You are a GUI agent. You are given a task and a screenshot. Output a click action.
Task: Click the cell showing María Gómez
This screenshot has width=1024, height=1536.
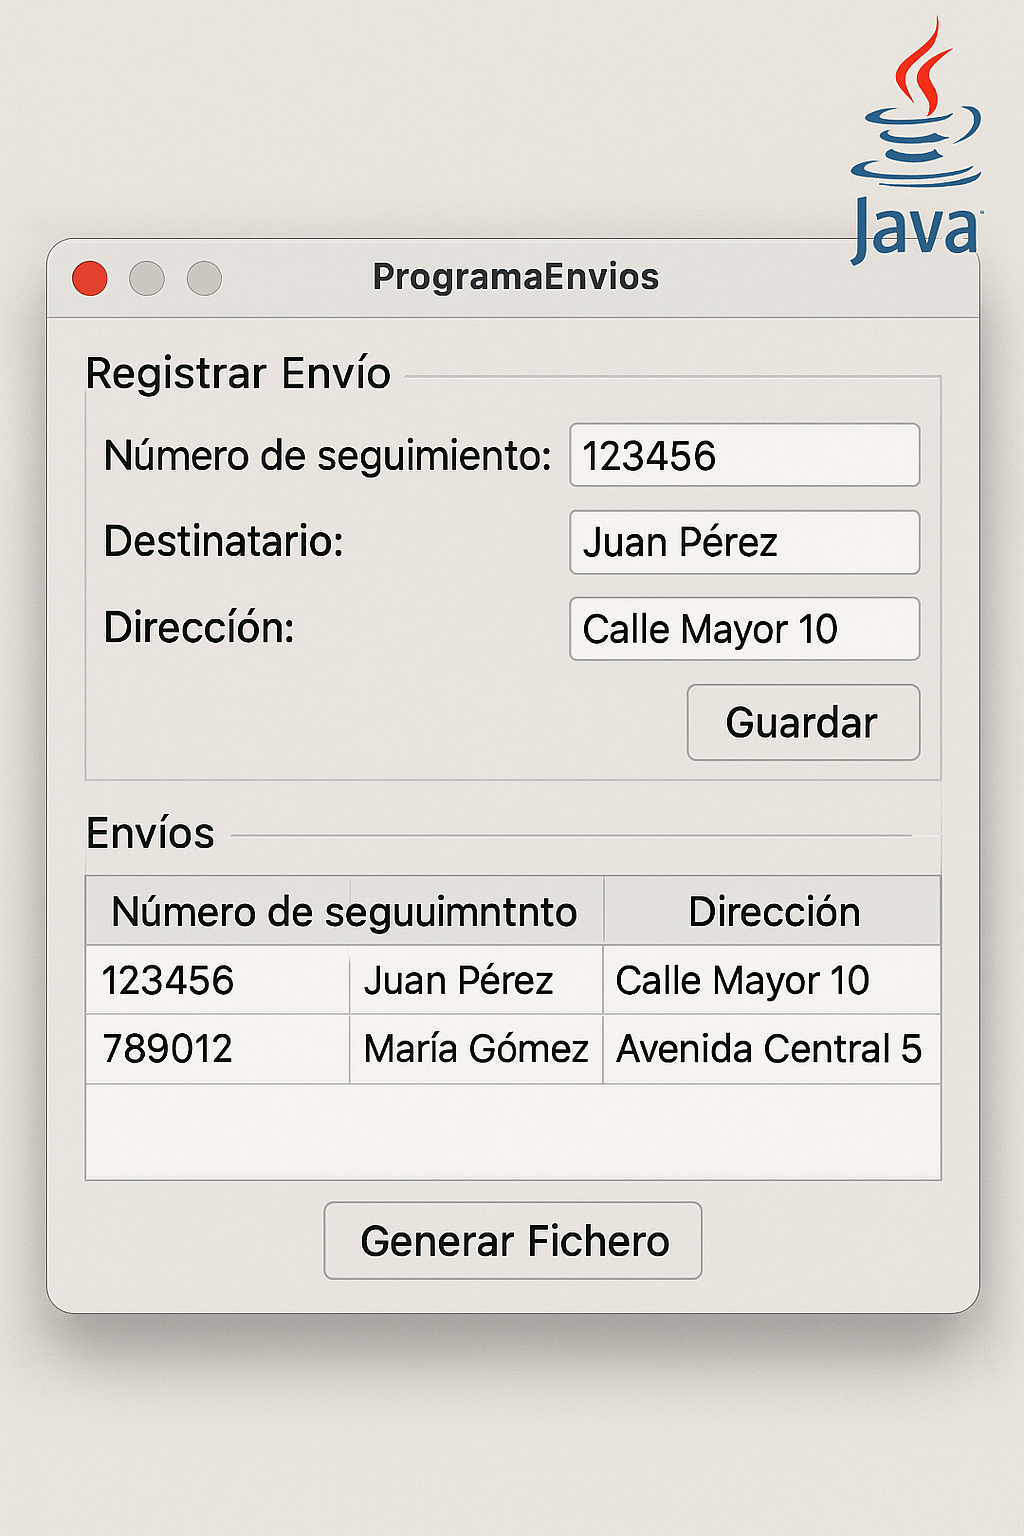point(476,1049)
